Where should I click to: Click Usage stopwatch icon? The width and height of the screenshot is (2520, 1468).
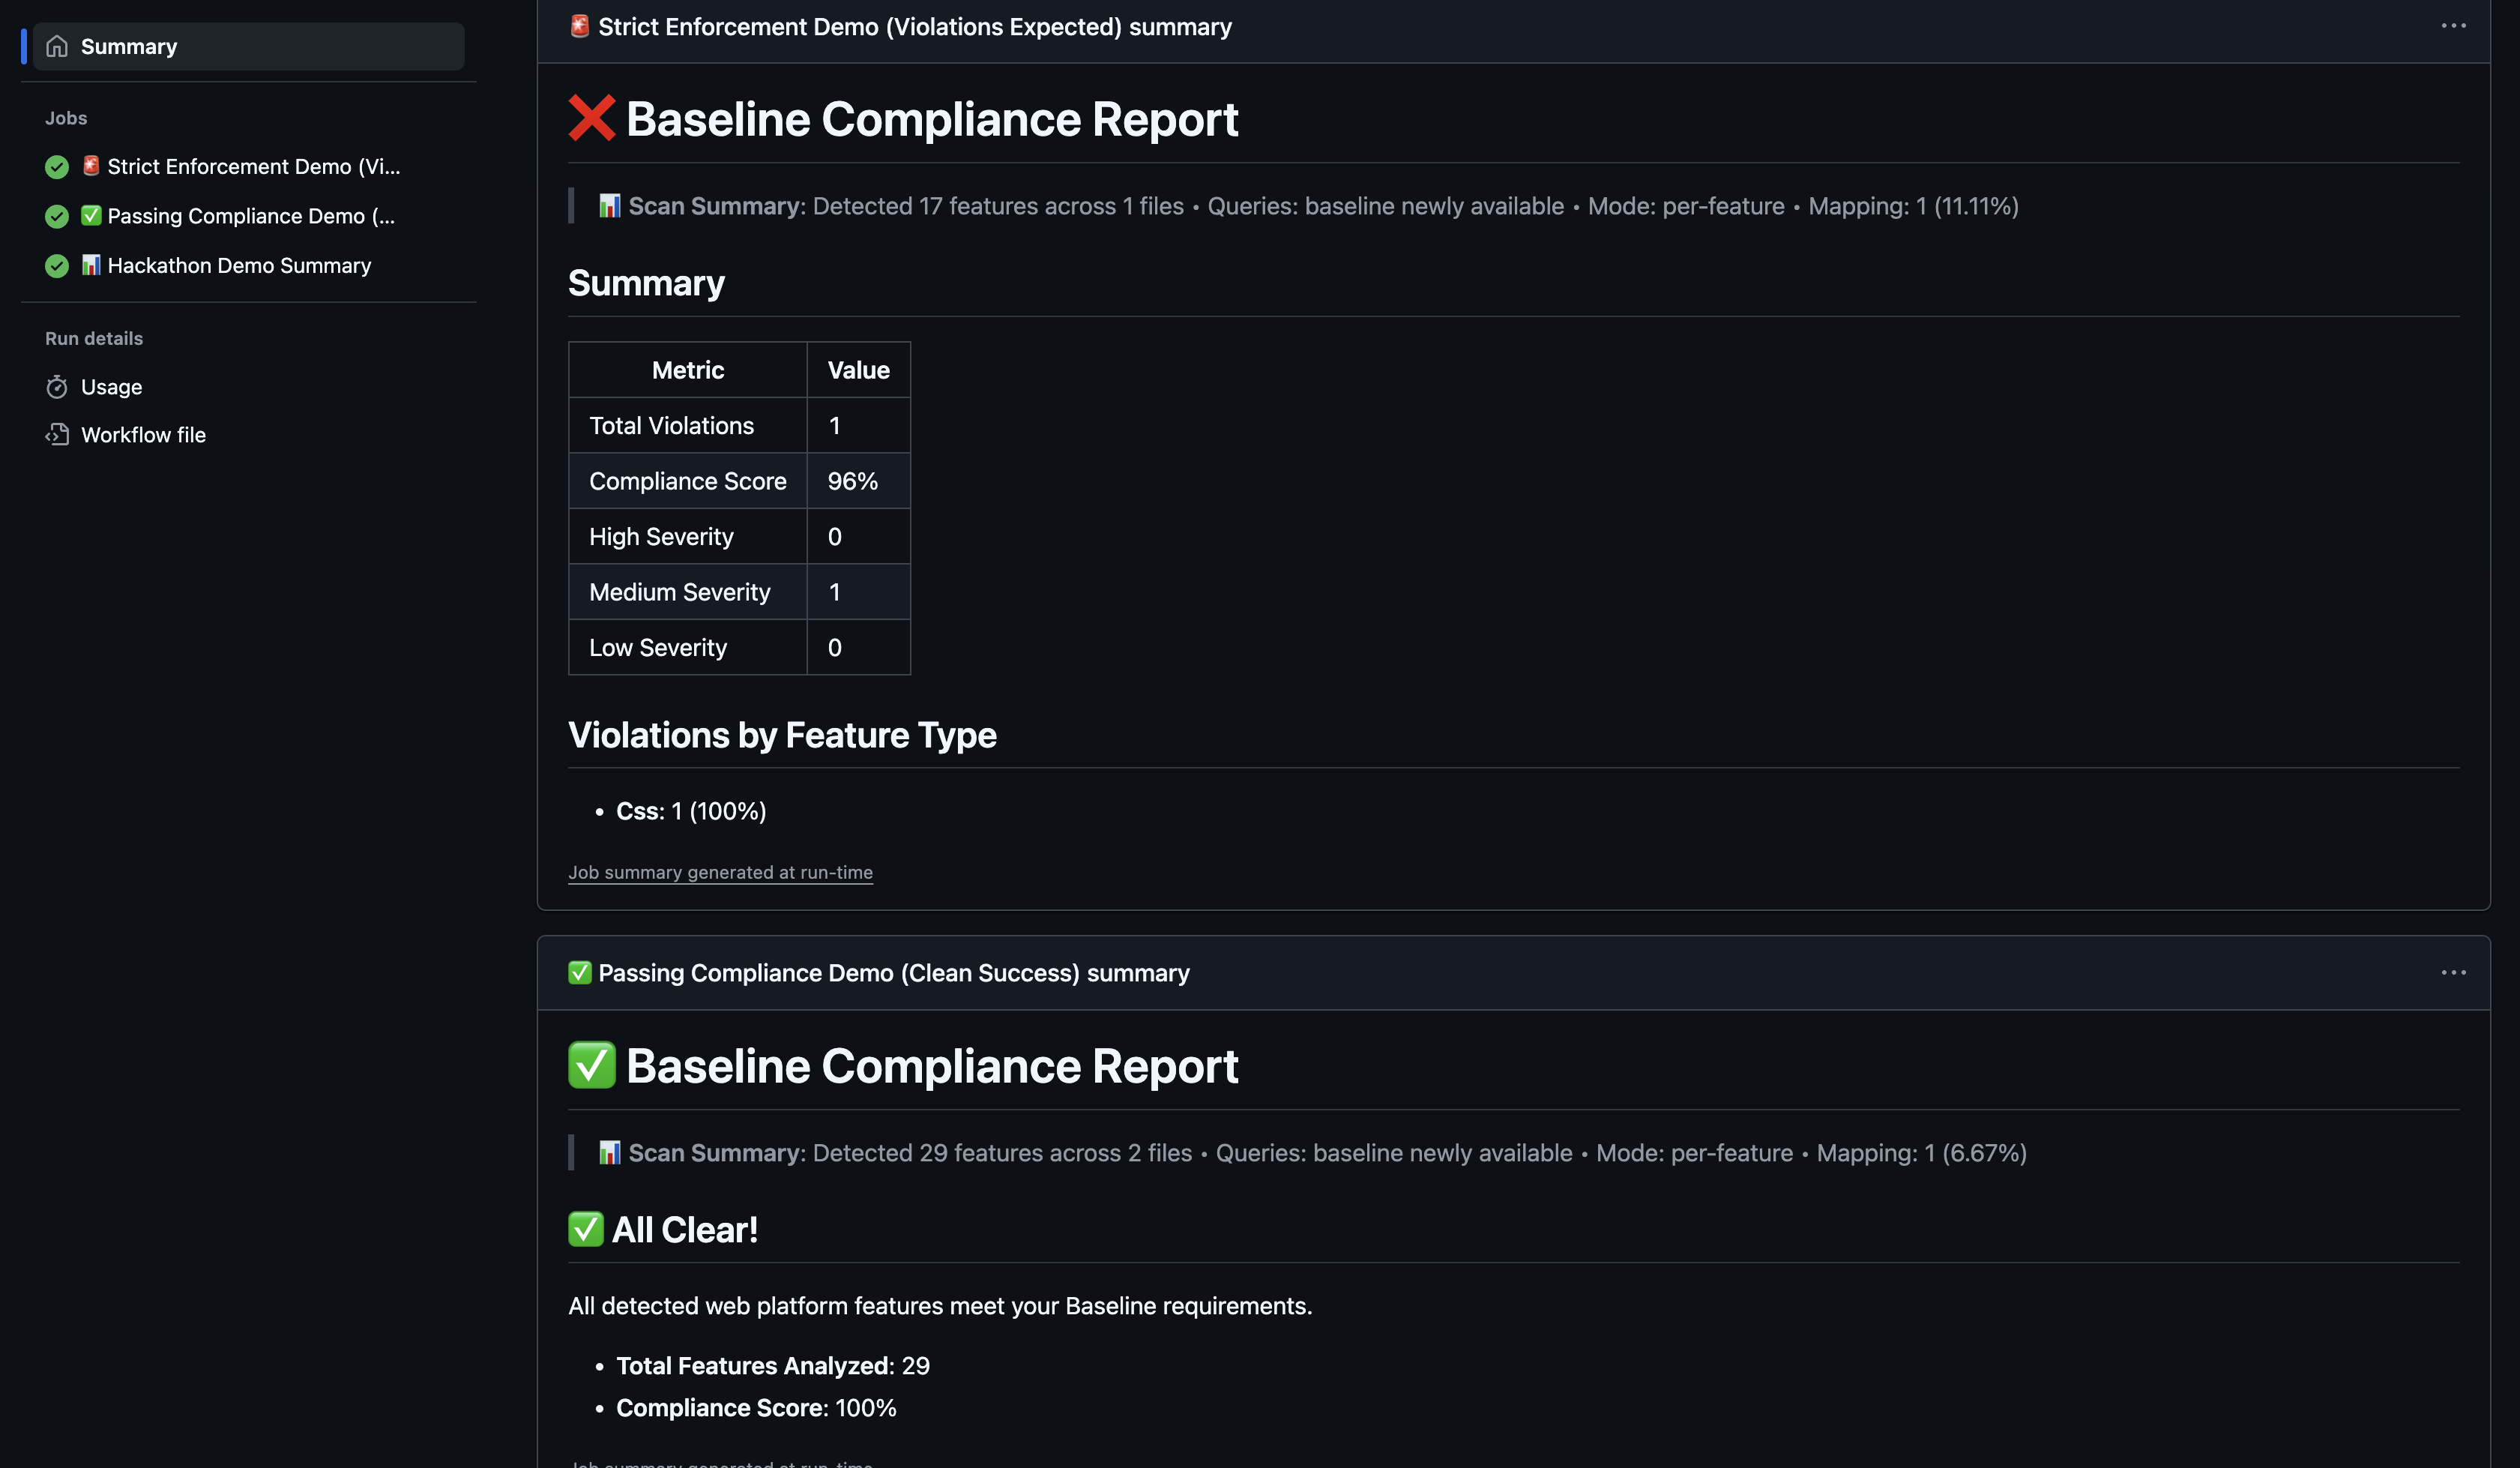click(57, 387)
